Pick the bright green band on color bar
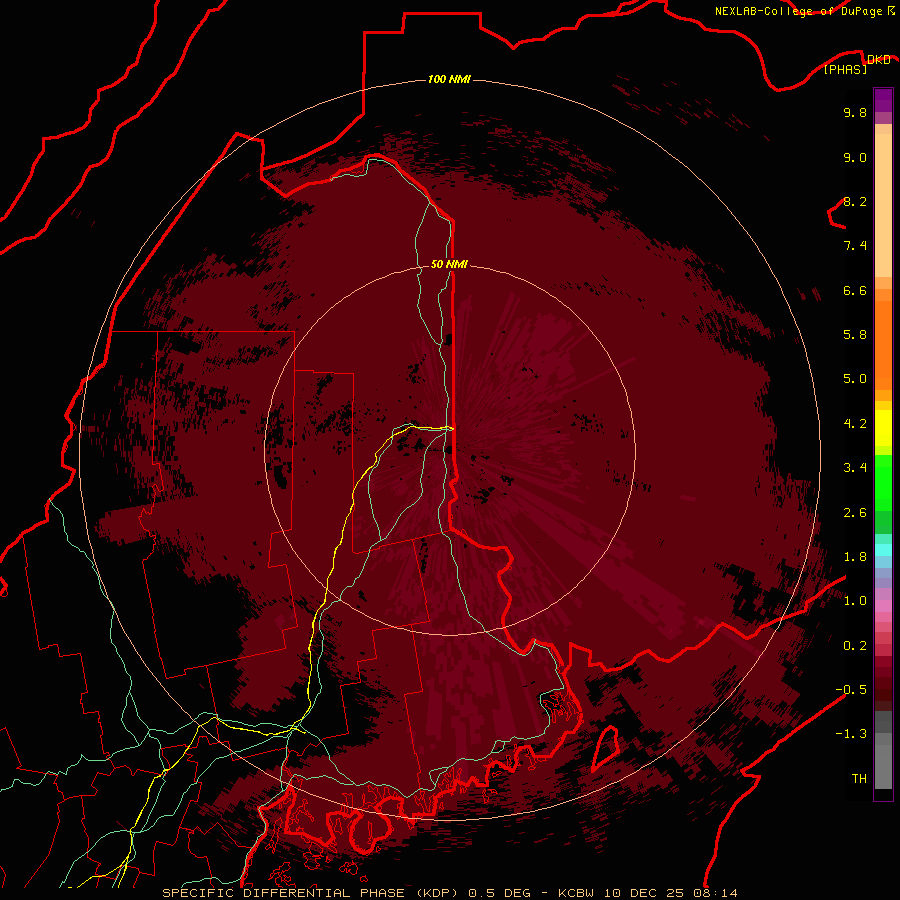Viewport: 900px width, 900px height. coord(883,482)
